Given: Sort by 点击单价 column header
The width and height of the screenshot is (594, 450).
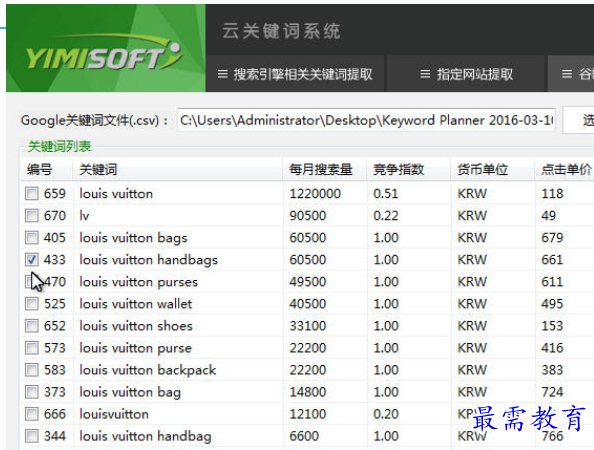Looking at the screenshot, I should (x=565, y=169).
